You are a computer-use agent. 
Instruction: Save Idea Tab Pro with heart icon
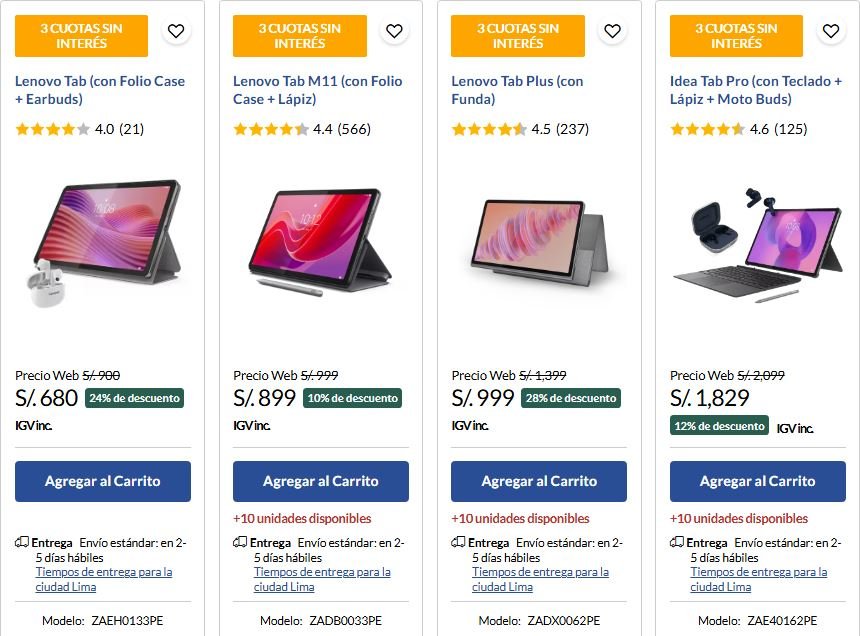click(x=831, y=31)
